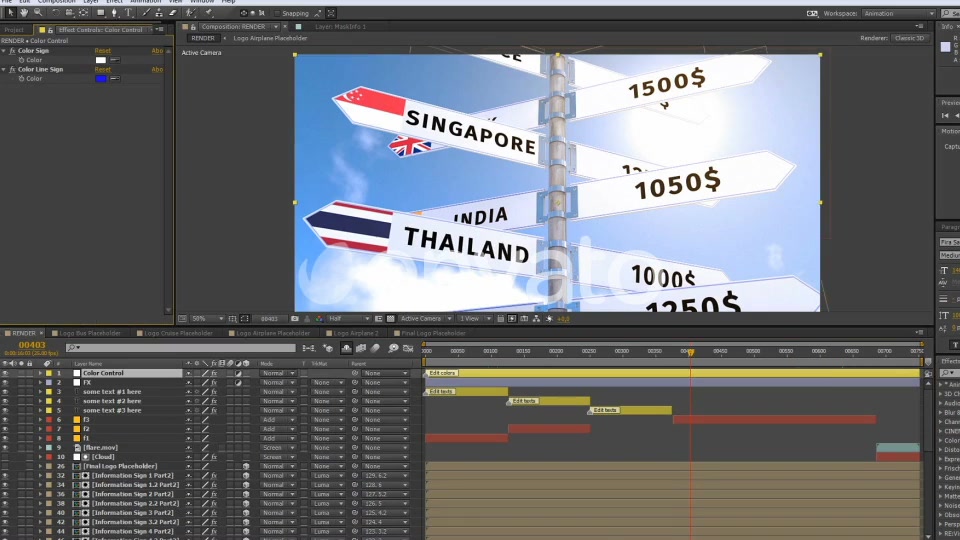Hide the [flare.mov] layer

[5, 448]
